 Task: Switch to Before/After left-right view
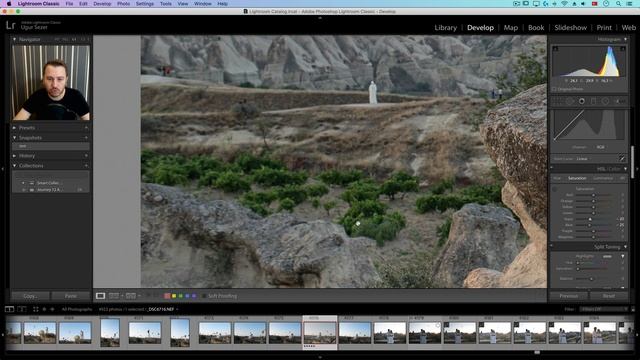(x=114, y=296)
